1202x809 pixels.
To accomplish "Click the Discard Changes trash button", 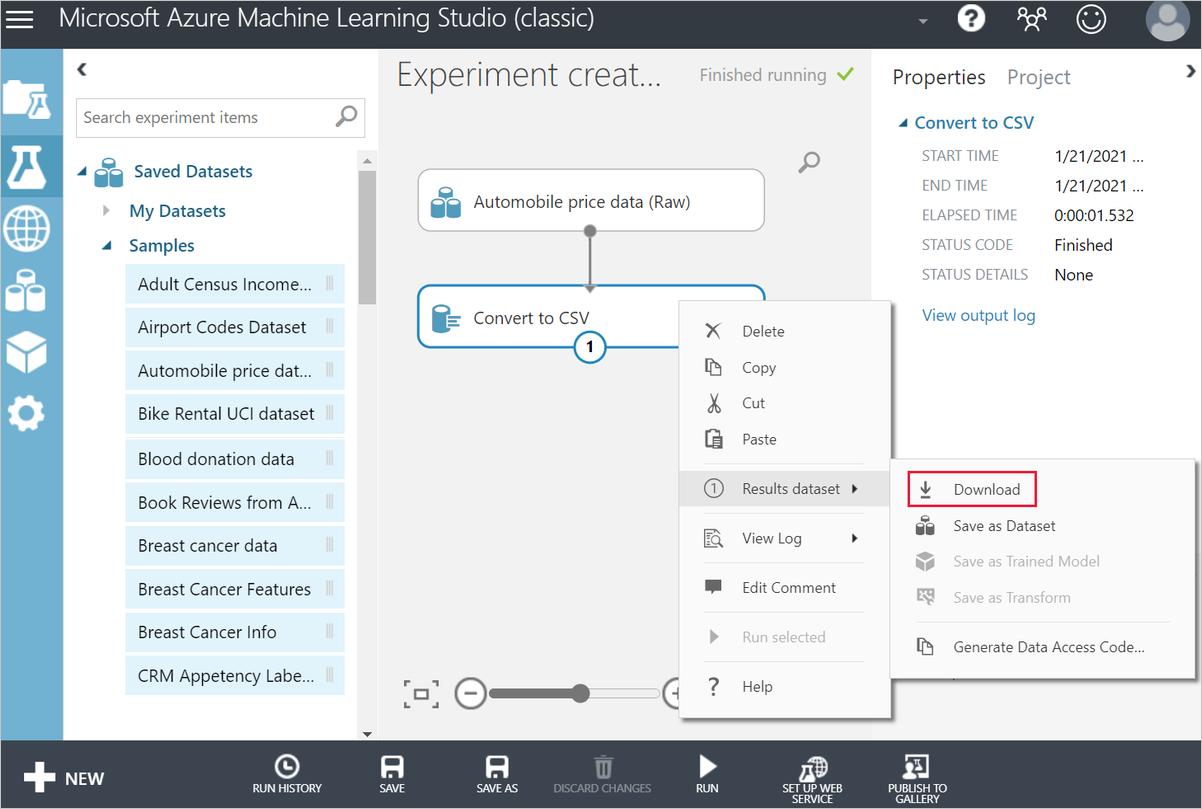I will tap(602, 774).
